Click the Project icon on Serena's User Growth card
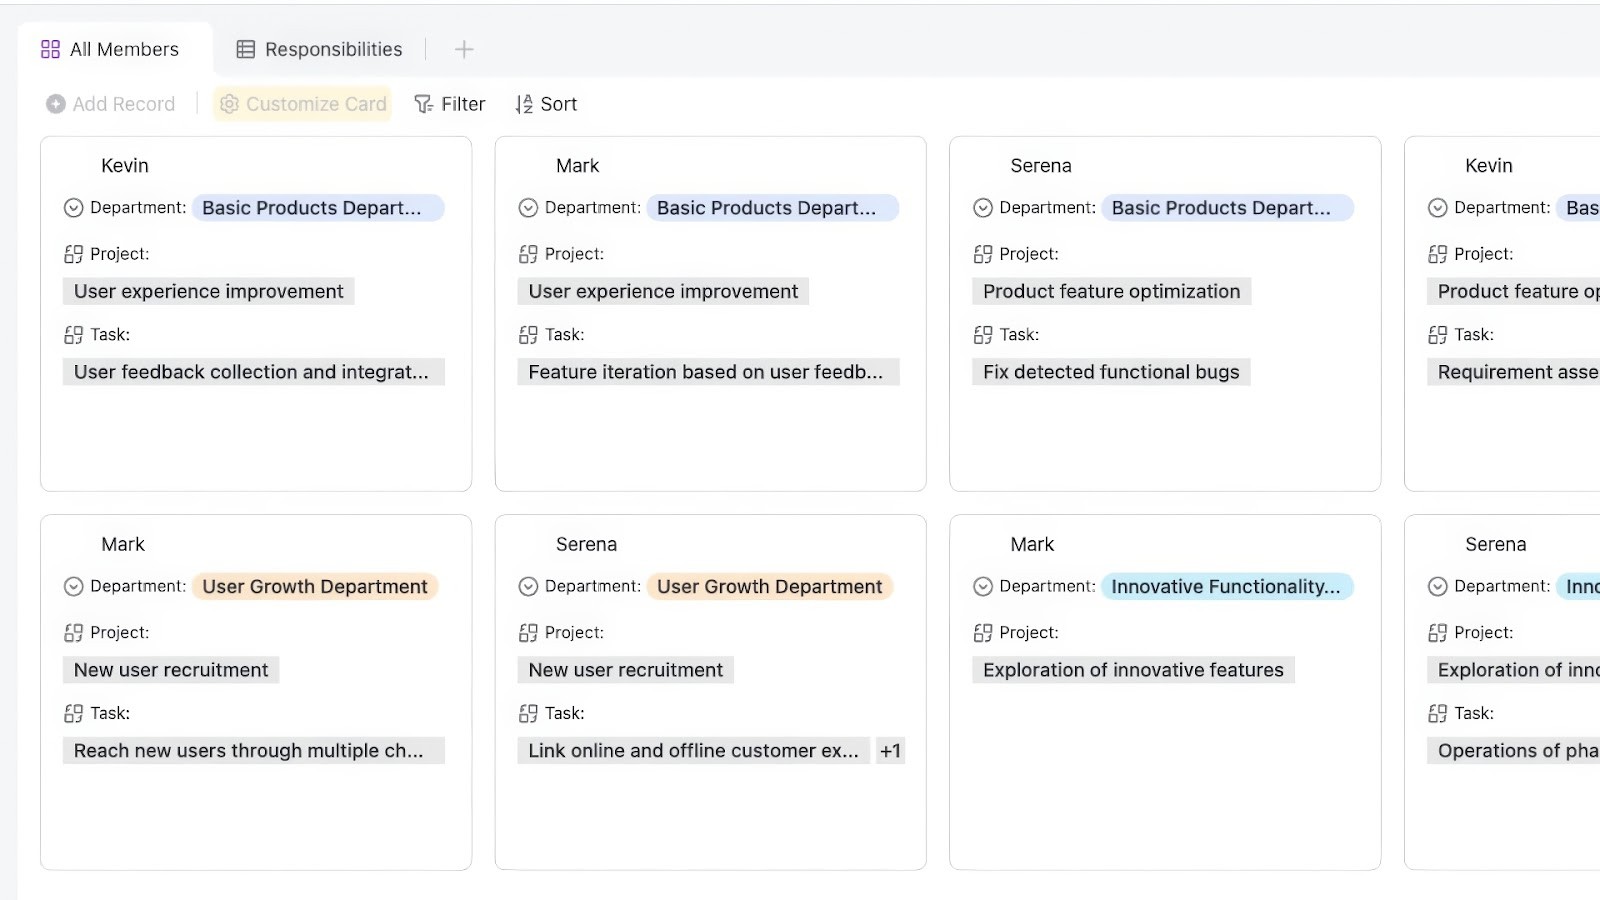The image size is (1600, 900). [528, 632]
